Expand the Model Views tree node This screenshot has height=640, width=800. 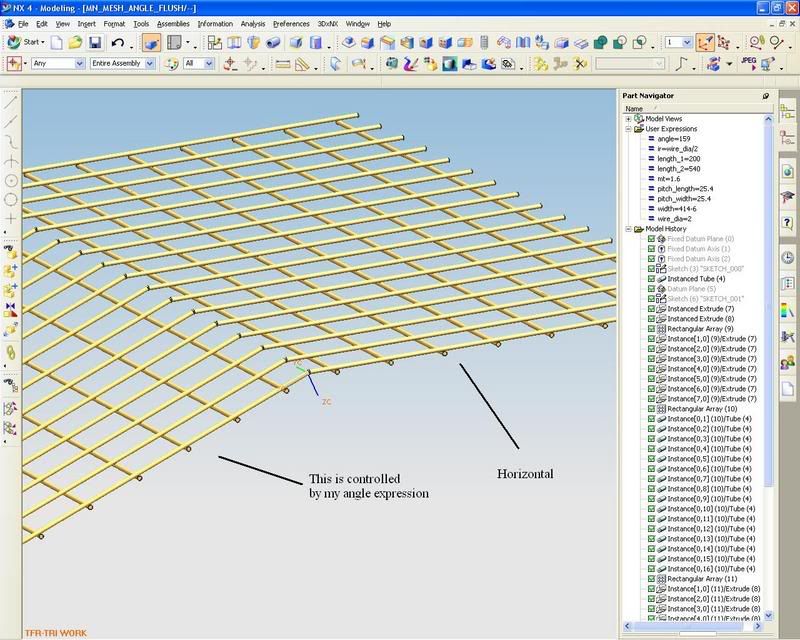click(x=628, y=119)
